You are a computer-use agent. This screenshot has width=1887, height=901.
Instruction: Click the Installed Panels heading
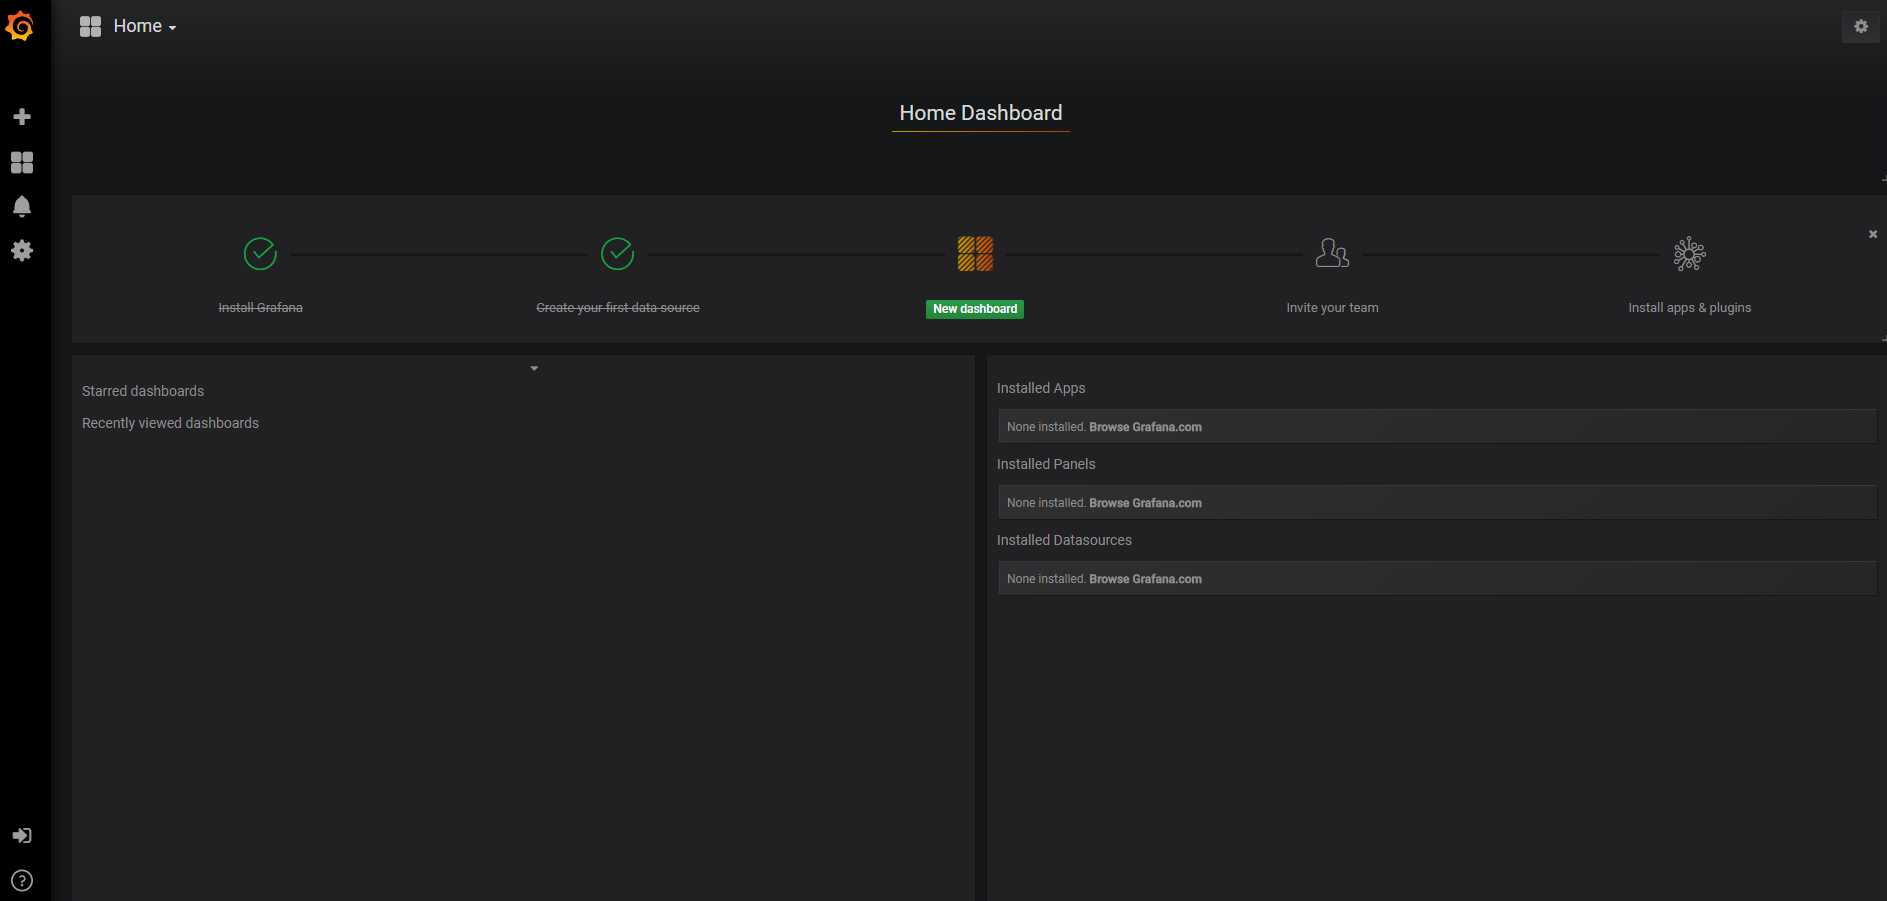point(1046,464)
